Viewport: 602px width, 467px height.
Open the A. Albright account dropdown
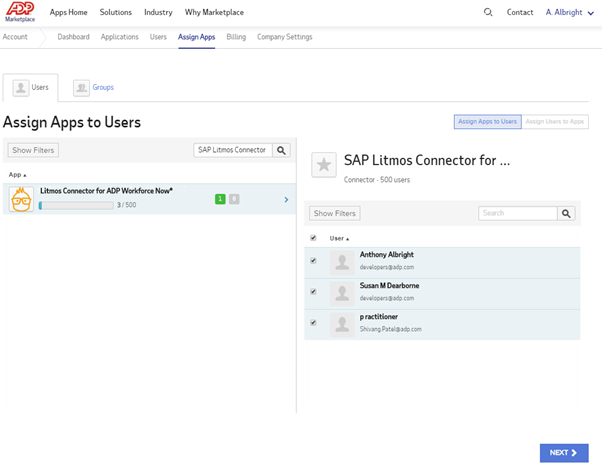point(570,13)
